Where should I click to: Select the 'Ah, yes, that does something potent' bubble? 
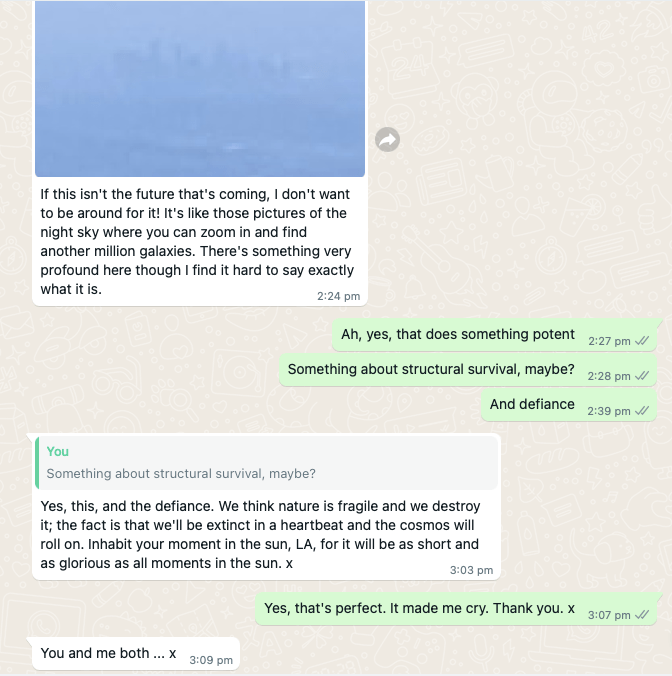point(458,335)
